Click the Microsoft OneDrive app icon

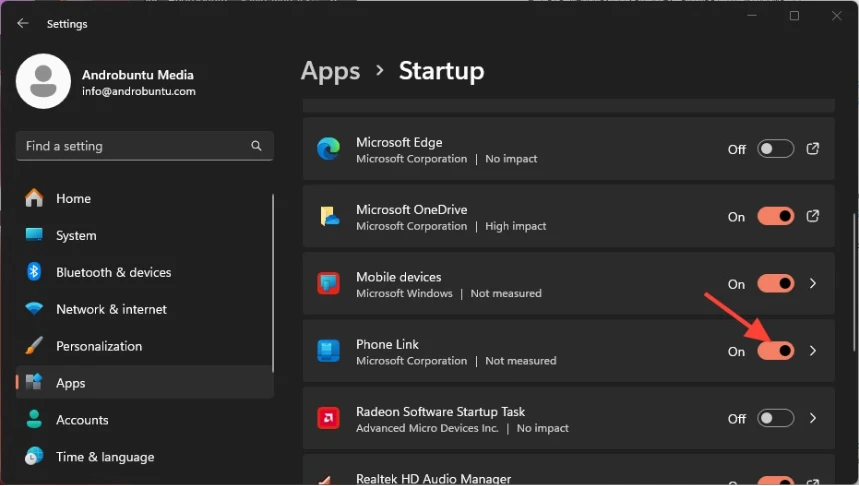coord(329,216)
